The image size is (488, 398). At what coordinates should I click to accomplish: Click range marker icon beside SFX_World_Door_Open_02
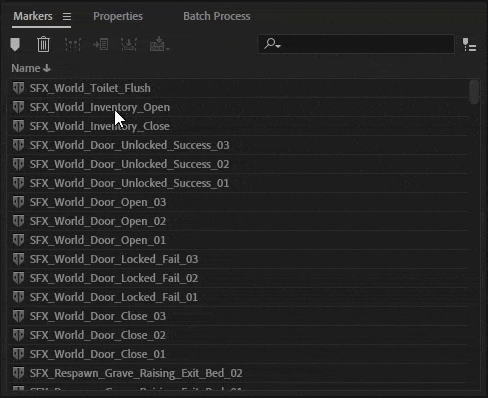coord(18,221)
